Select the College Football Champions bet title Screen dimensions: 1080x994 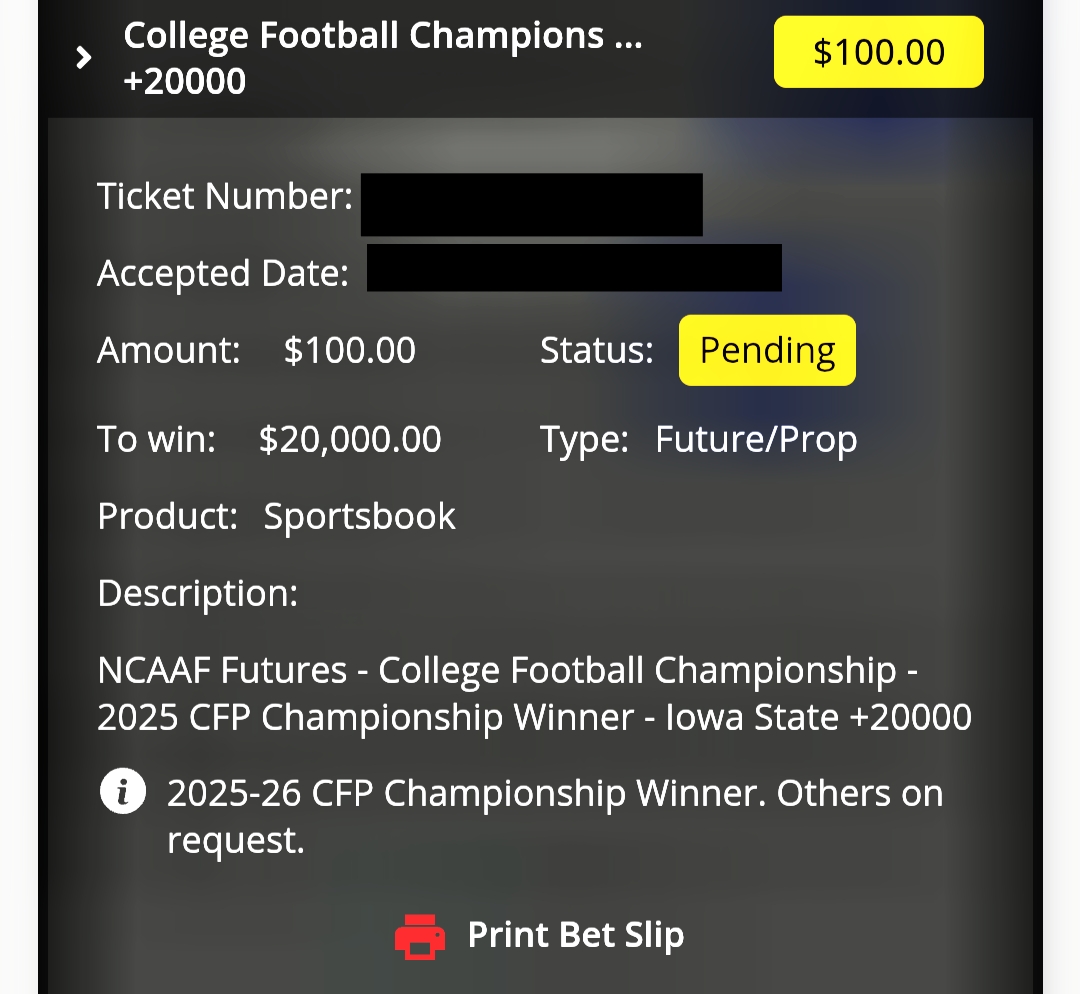pyautogui.click(x=382, y=36)
